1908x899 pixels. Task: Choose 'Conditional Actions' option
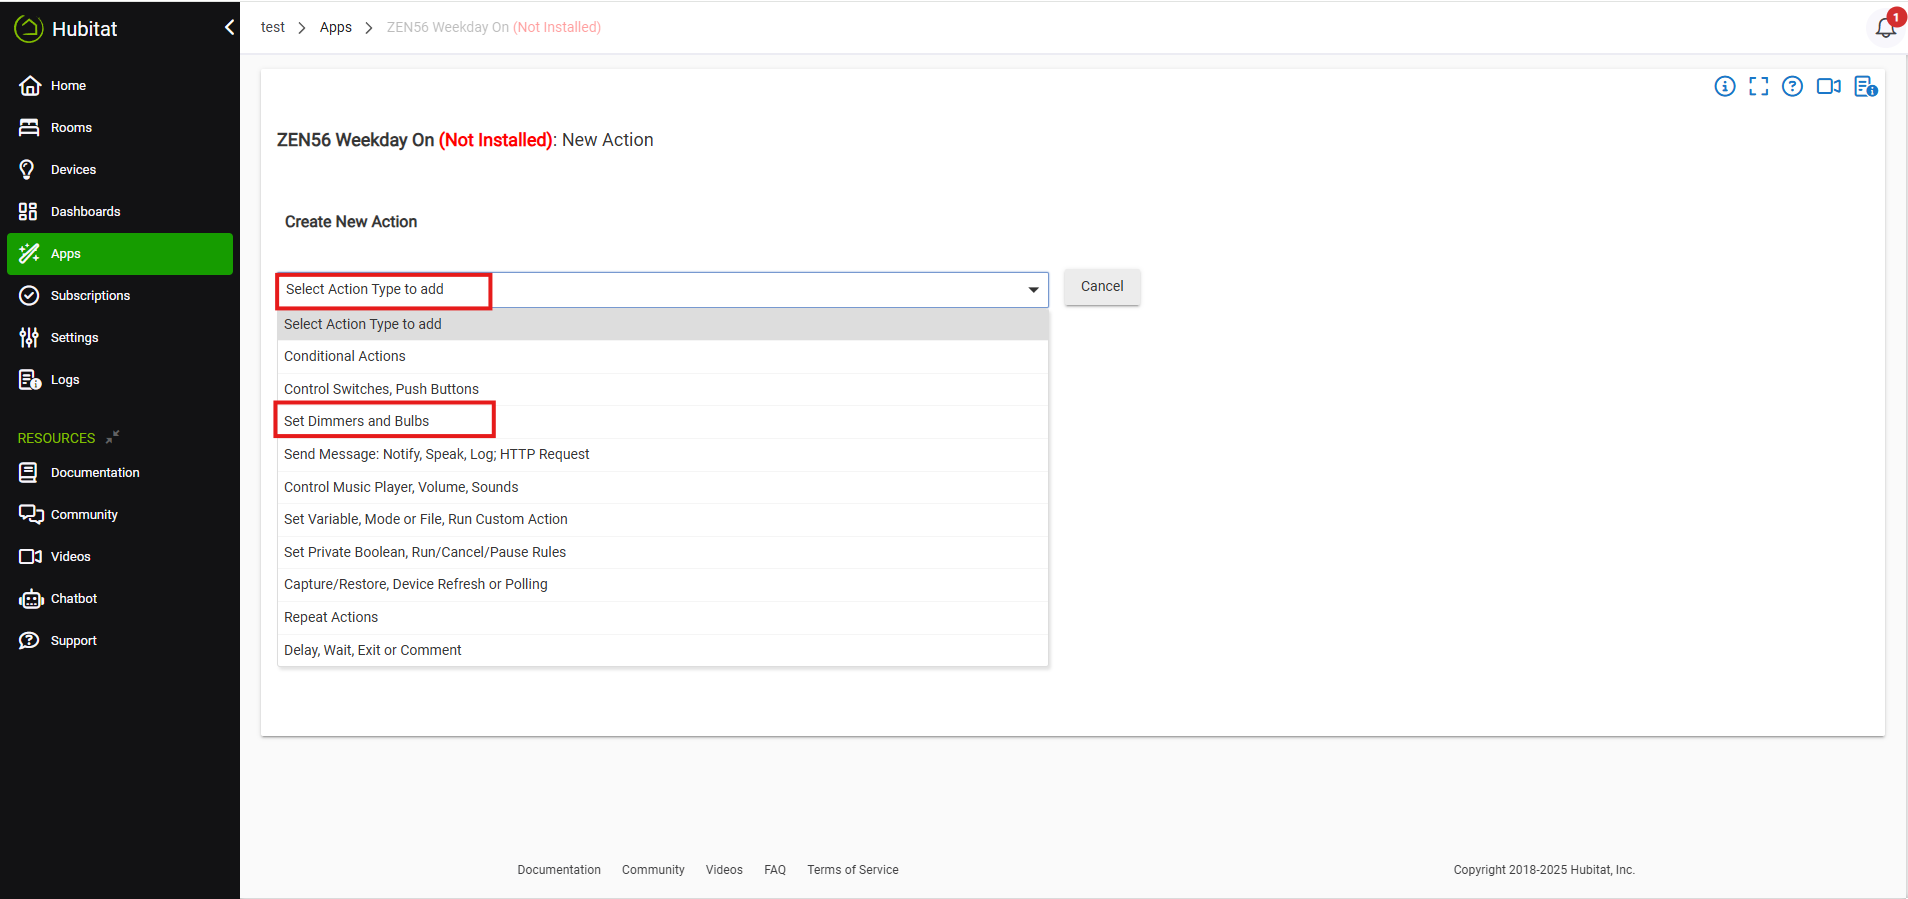tap(663, 357)
